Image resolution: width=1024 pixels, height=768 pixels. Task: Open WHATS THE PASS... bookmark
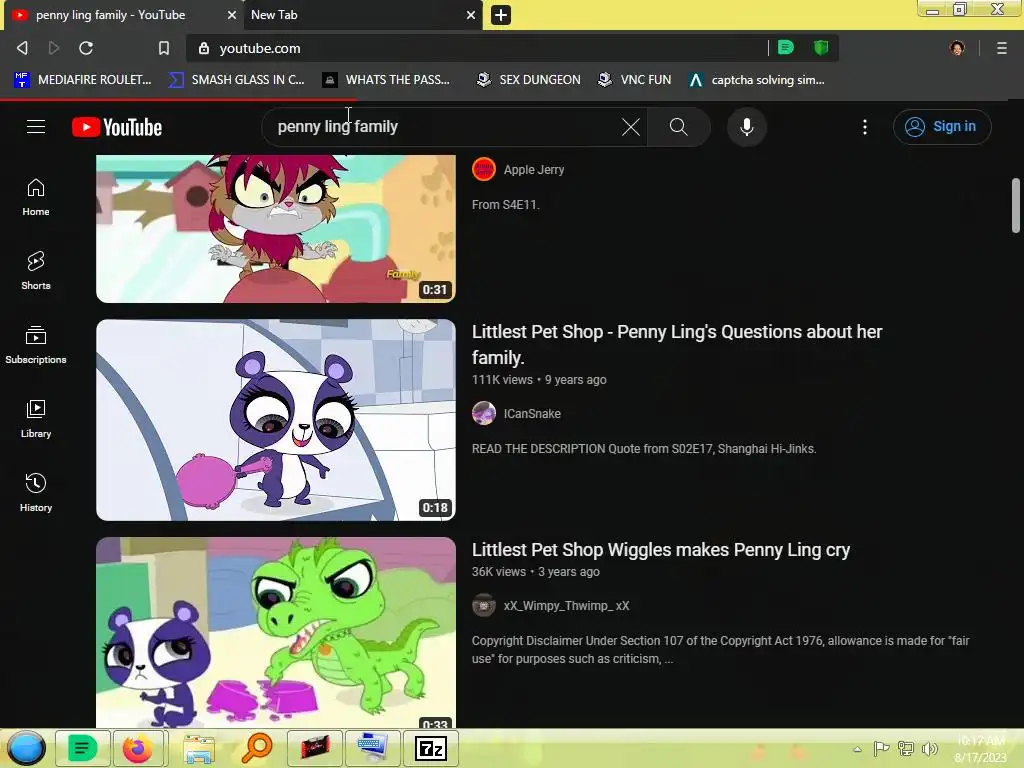coord(386,80)
